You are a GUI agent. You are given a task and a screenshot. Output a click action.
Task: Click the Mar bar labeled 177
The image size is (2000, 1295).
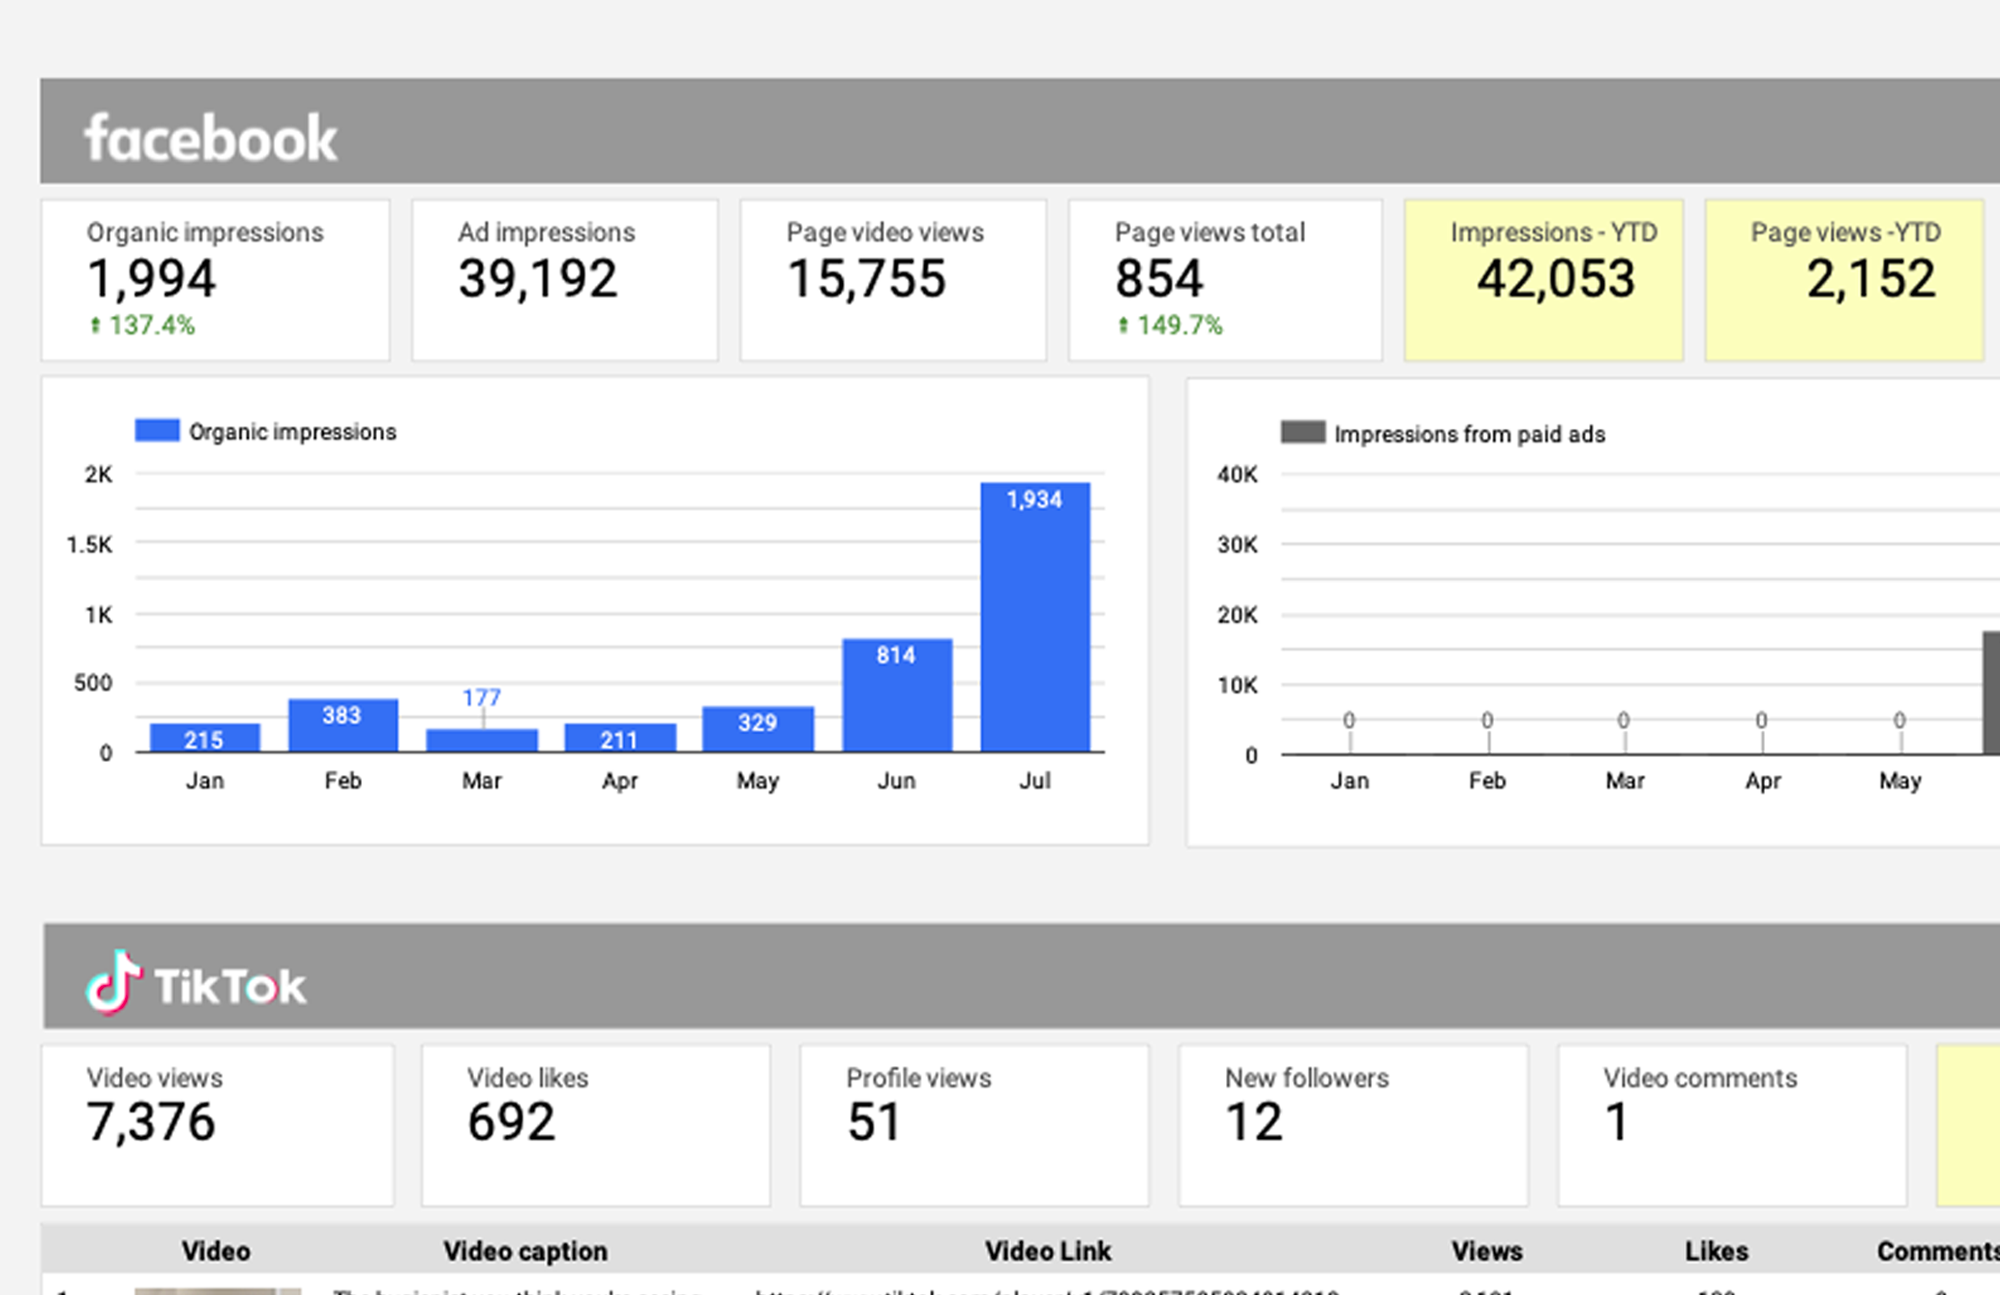[x=482, y=740]
